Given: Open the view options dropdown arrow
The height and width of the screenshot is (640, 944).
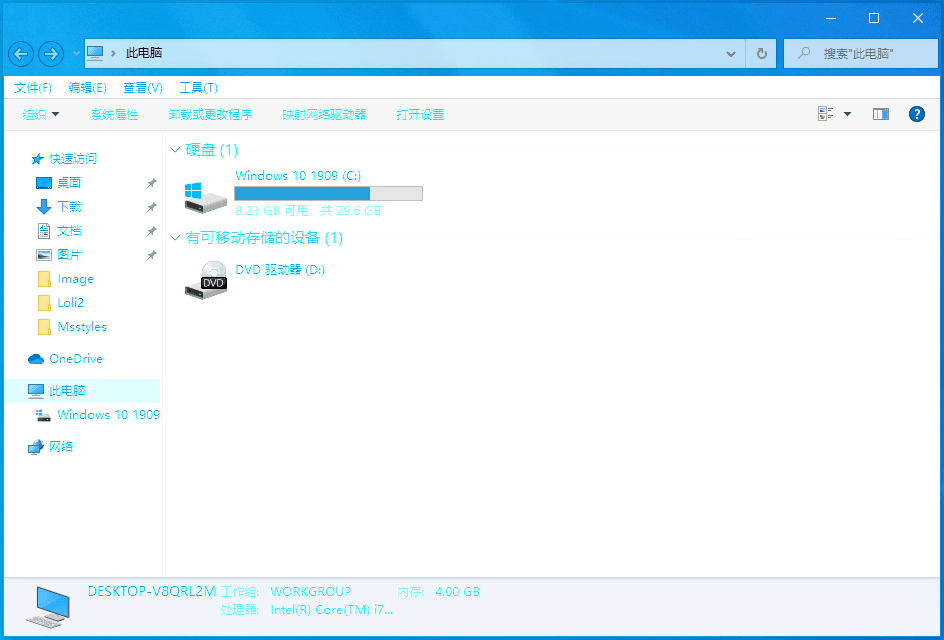Looking at the screenshot, I should tap(847, 114).
